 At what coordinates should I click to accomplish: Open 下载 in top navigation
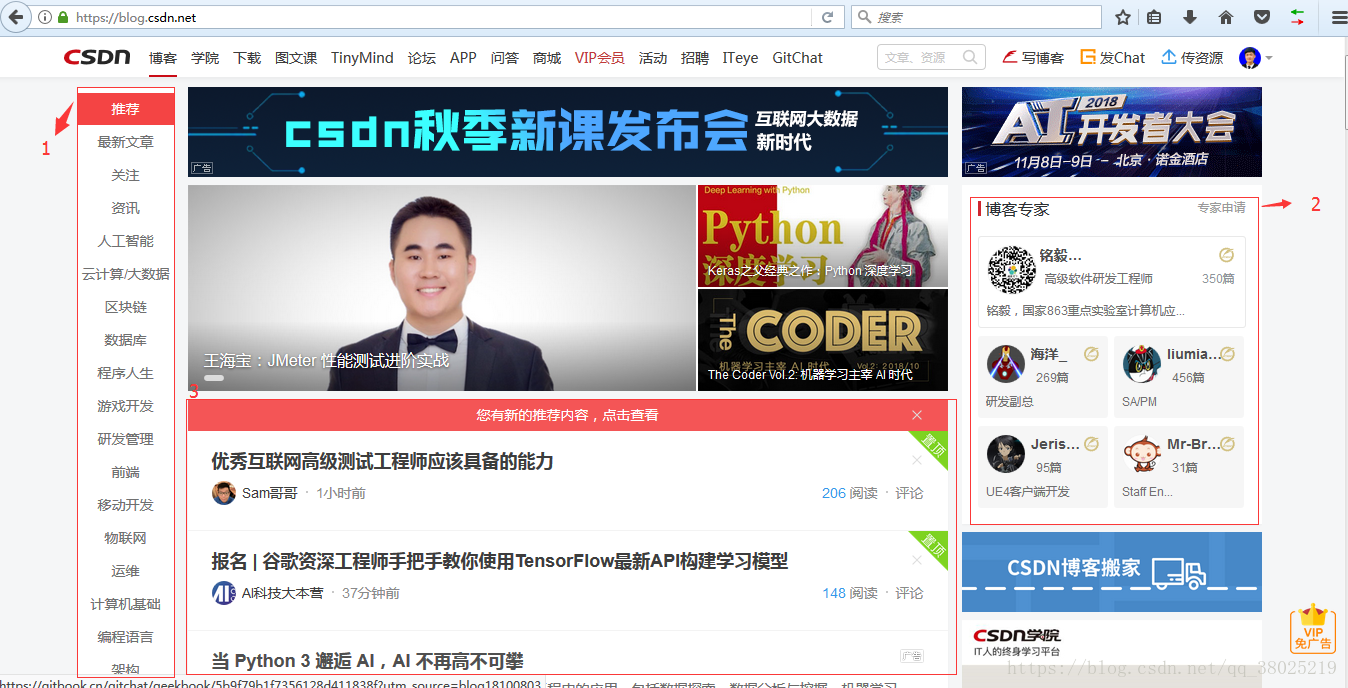point(247,58)
